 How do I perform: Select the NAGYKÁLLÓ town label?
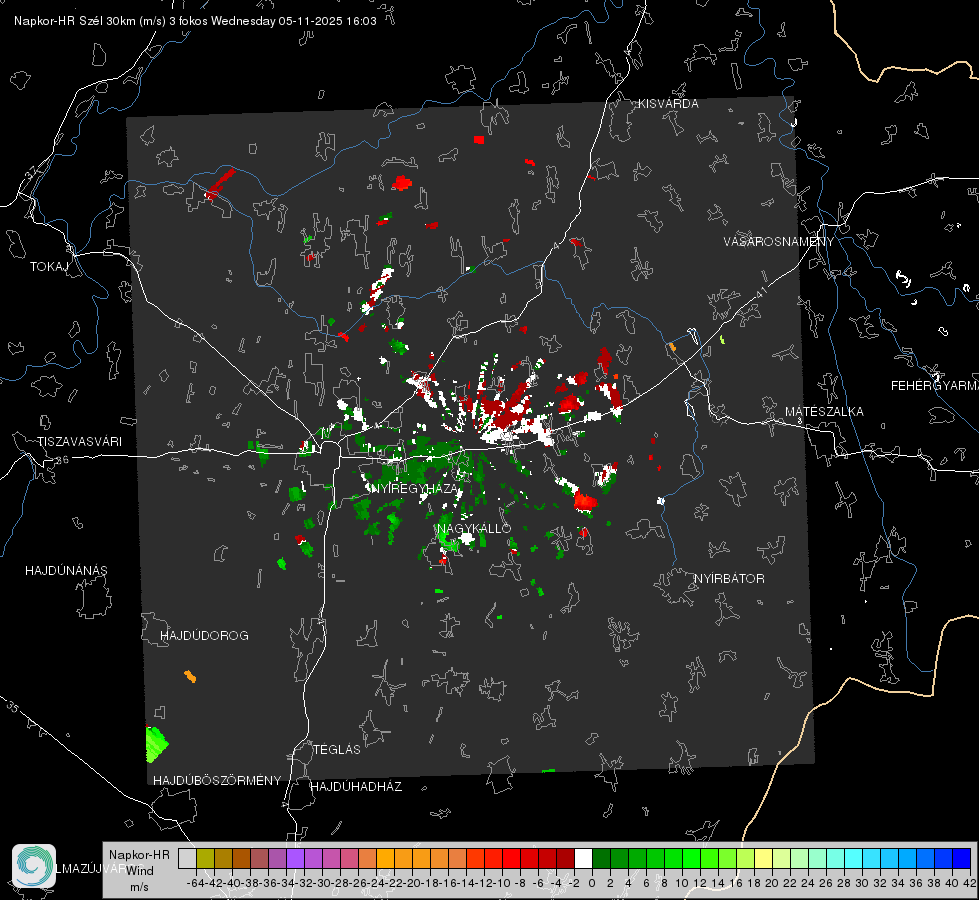475,528
